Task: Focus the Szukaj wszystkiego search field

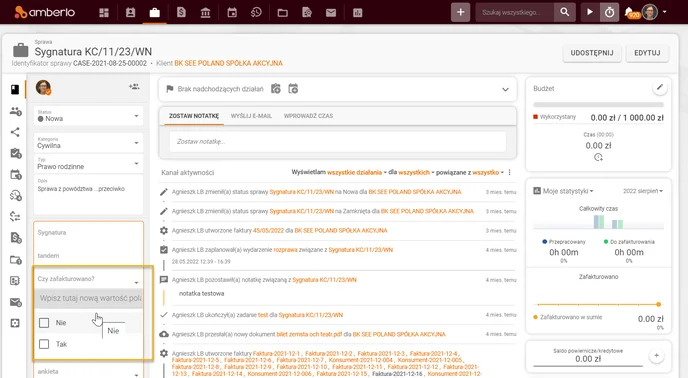Action: click(x=514, y=12)
